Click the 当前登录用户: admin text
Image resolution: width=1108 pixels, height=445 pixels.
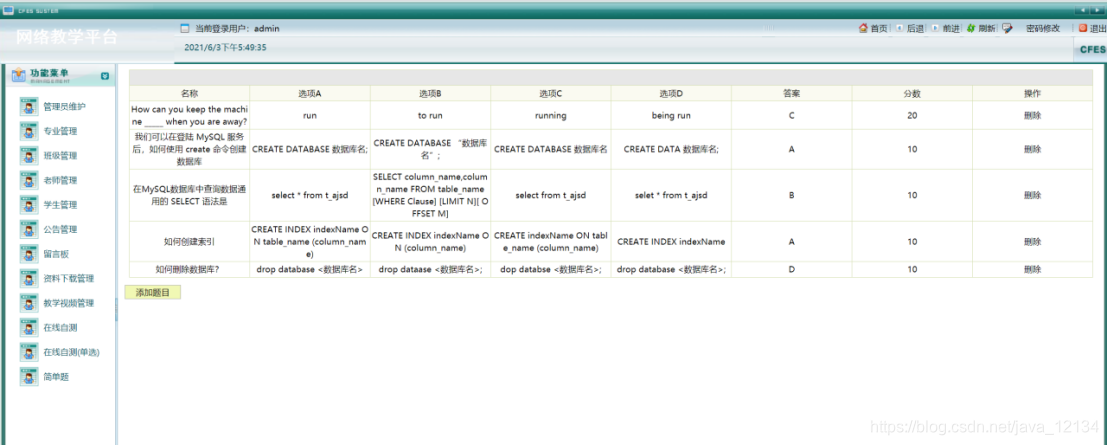coord(239,29)
